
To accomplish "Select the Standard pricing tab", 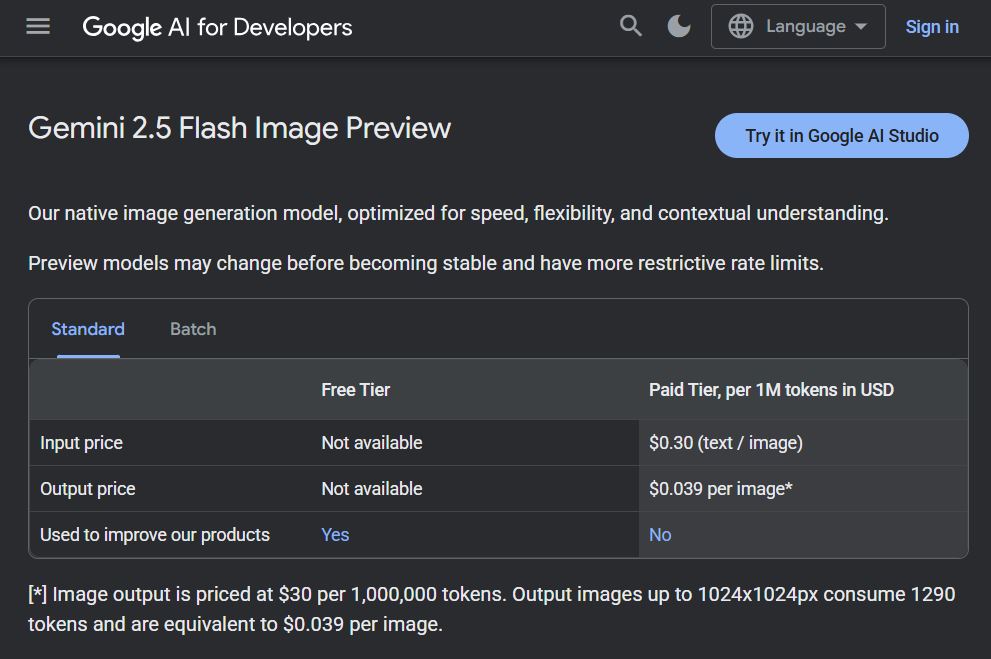I will point(88,329).
